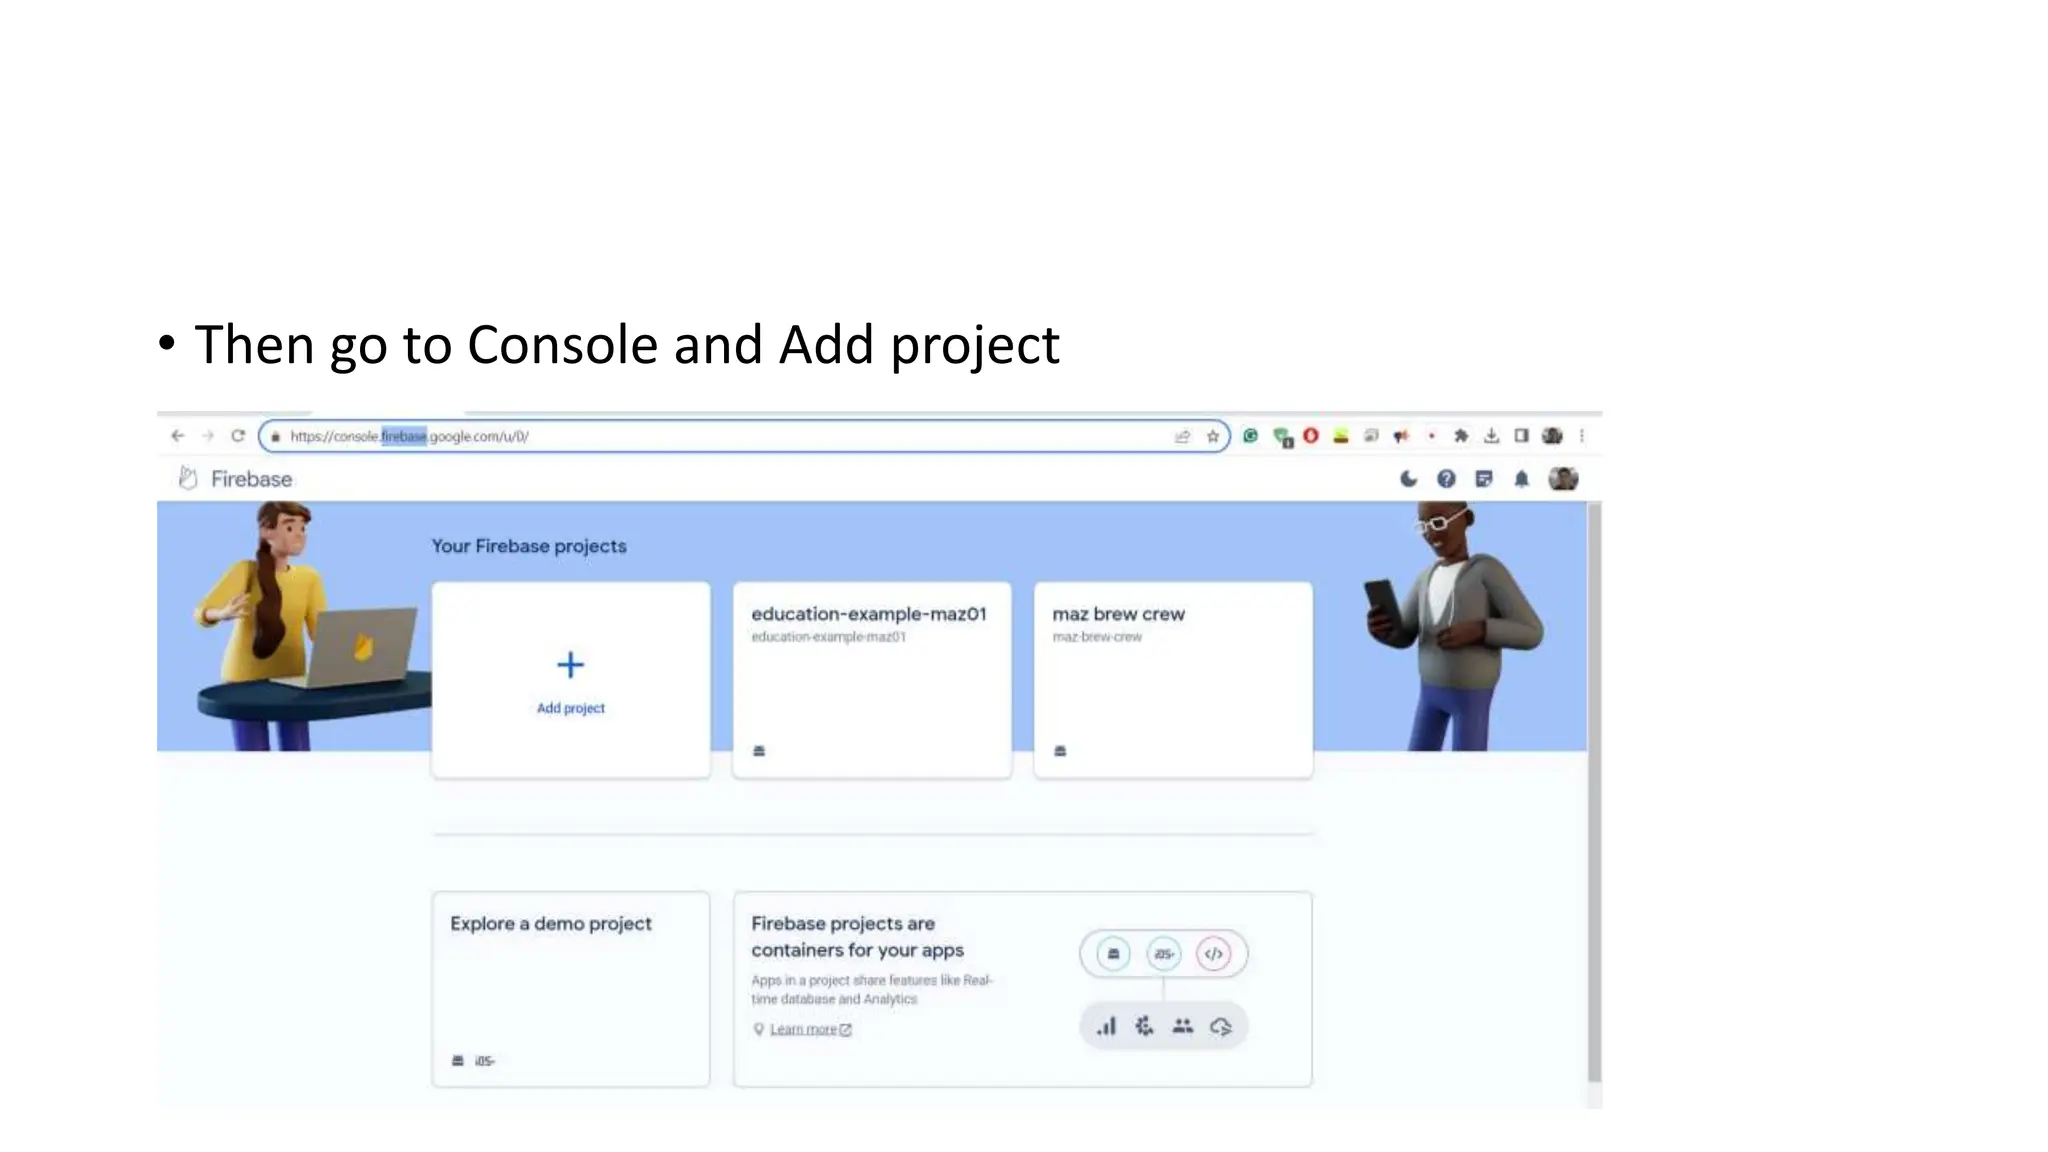Screen dimensions: 2048x1152
Task: Click the Android icon on the maz brew crew card
Action: [1060, 751]
